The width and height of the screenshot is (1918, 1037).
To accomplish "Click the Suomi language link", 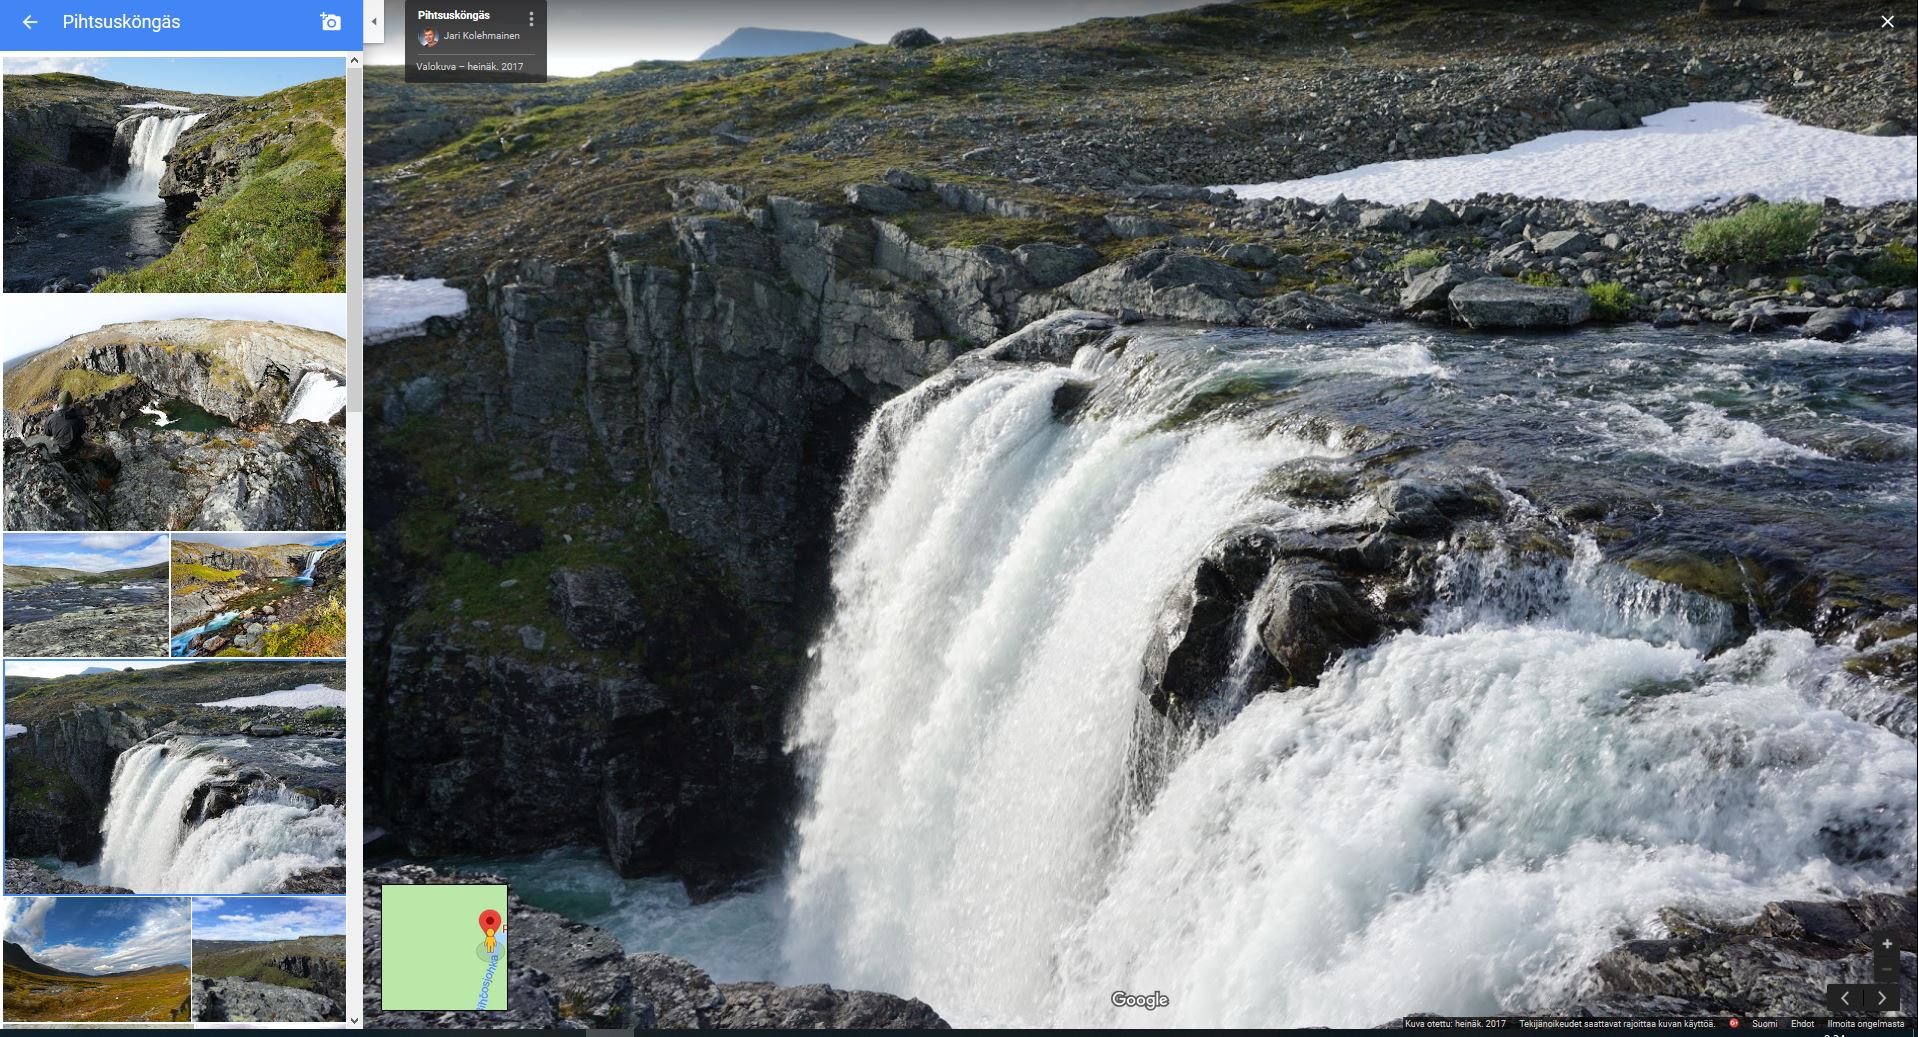I will click(1764, 1024).
